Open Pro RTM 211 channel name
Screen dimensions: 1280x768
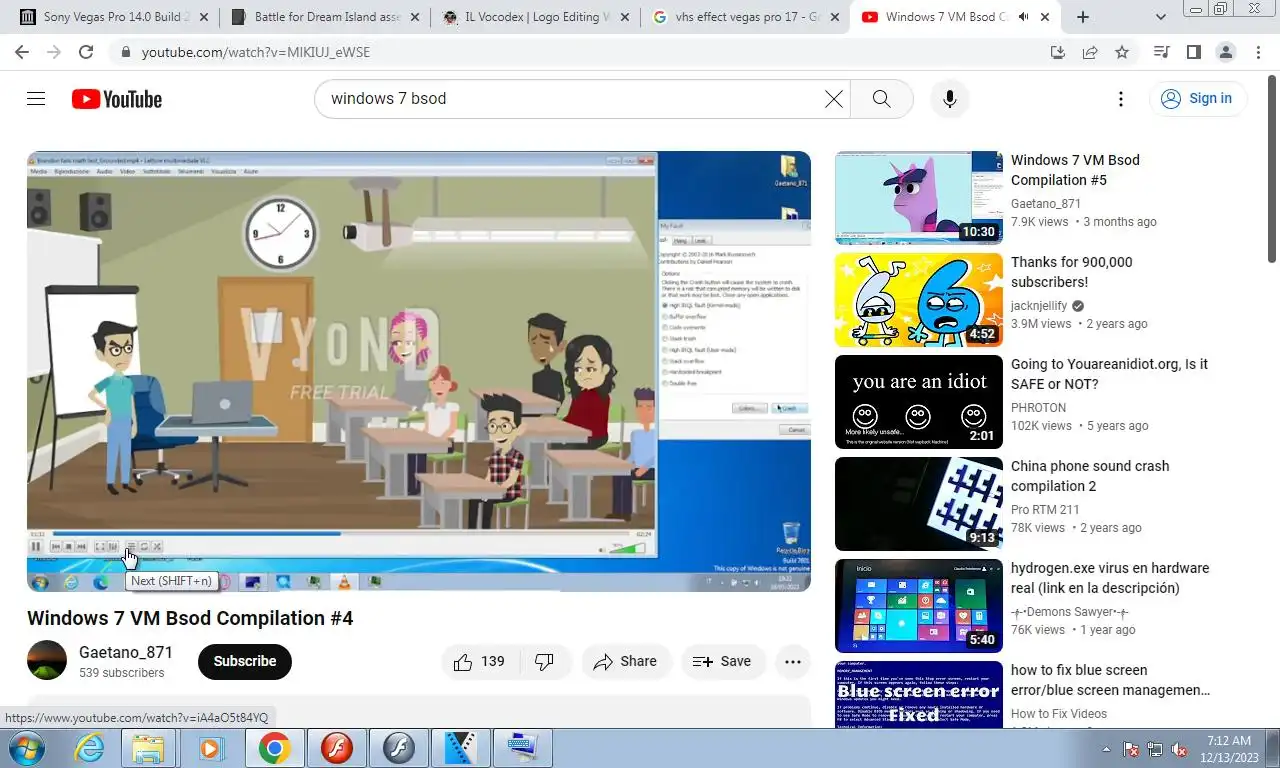[1045, 510]
